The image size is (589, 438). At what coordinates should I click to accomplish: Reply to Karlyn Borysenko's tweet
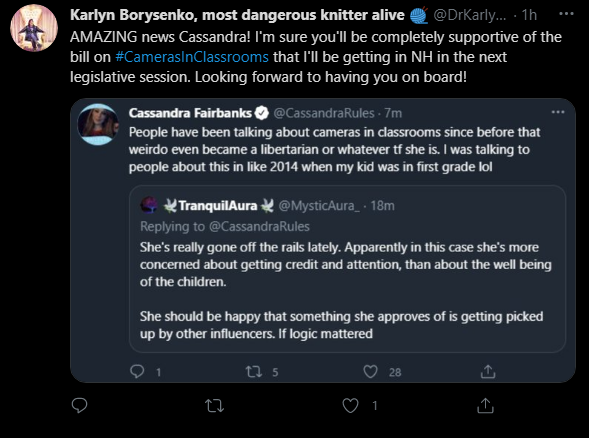point(79,406)
